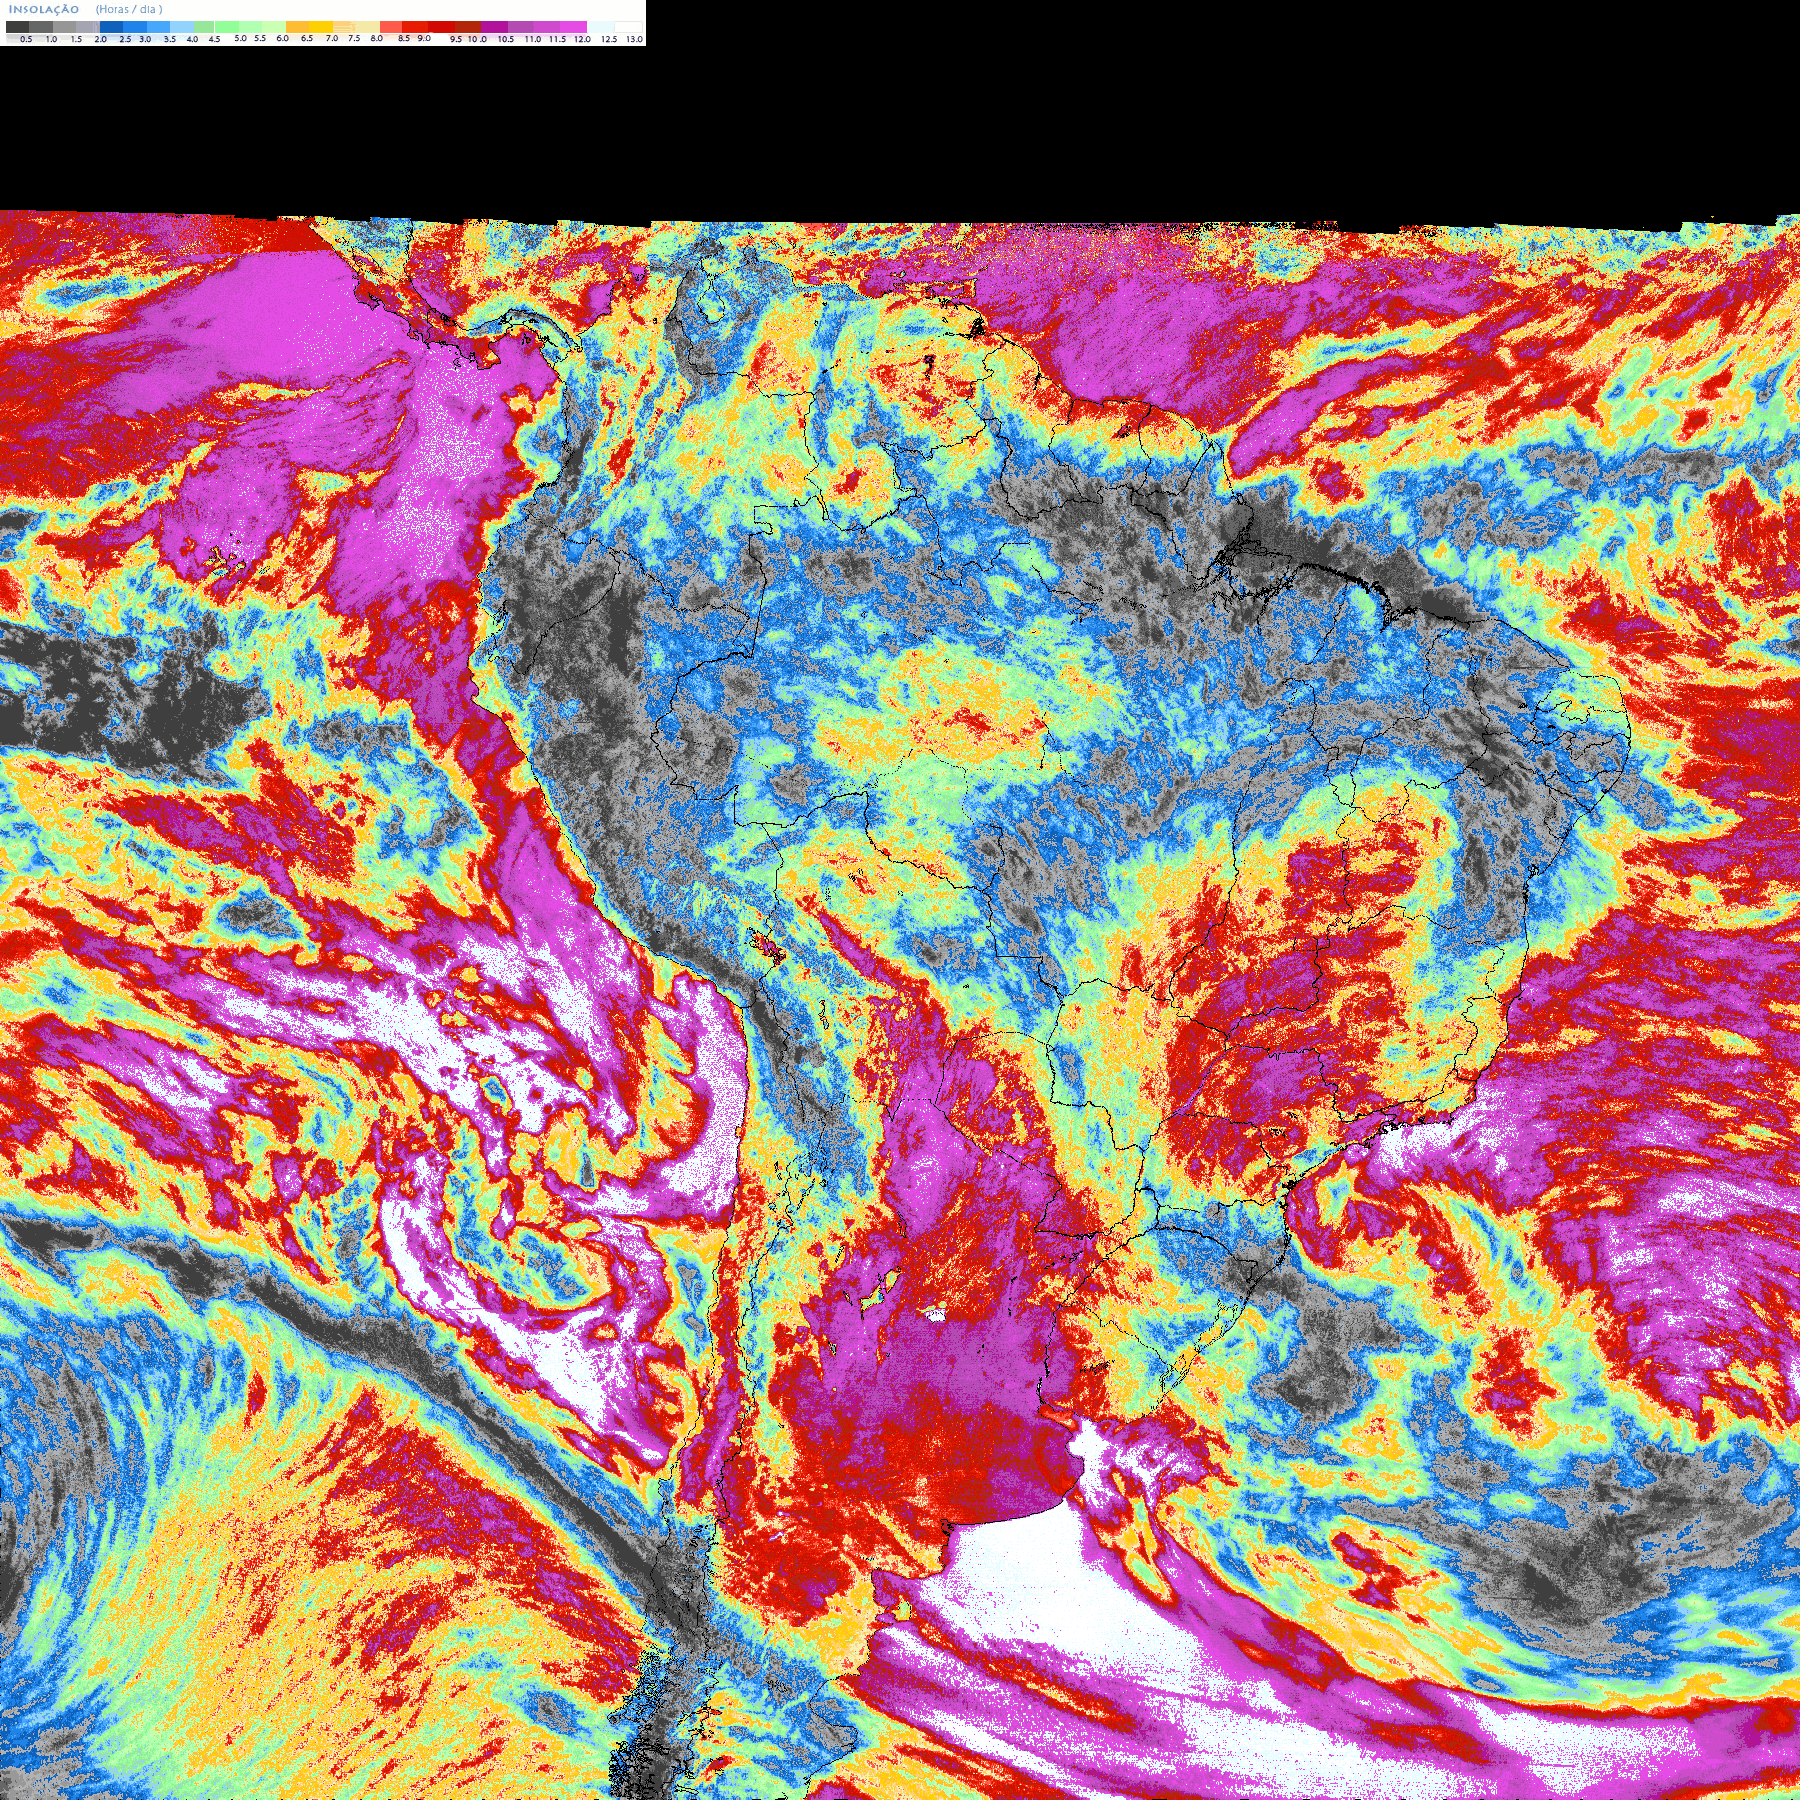Select the 3.5 legend value
Viewport: 1800px width, 1800px height.
pos(170,39)
